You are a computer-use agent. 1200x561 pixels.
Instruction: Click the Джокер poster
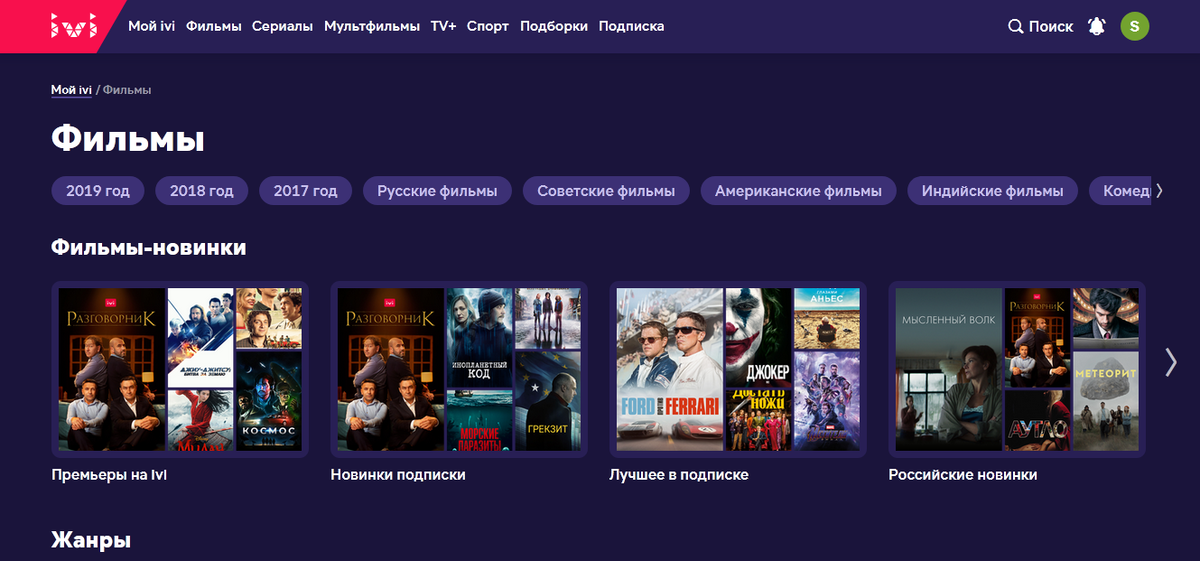coord(758,338)
